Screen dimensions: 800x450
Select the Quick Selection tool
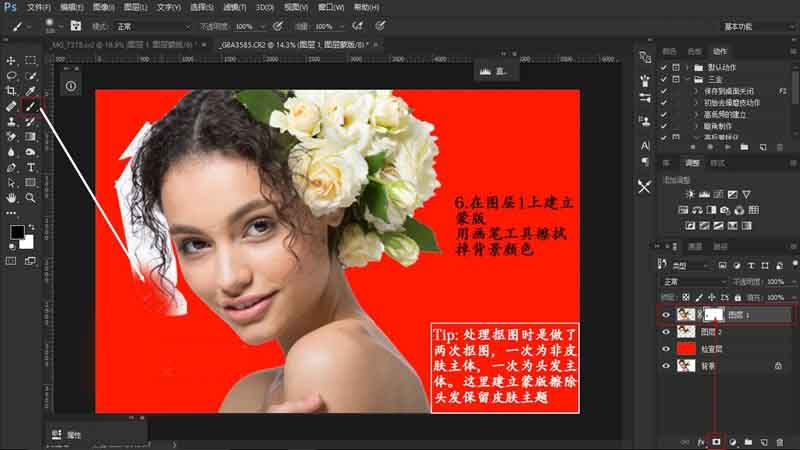[x=30, y=76]
